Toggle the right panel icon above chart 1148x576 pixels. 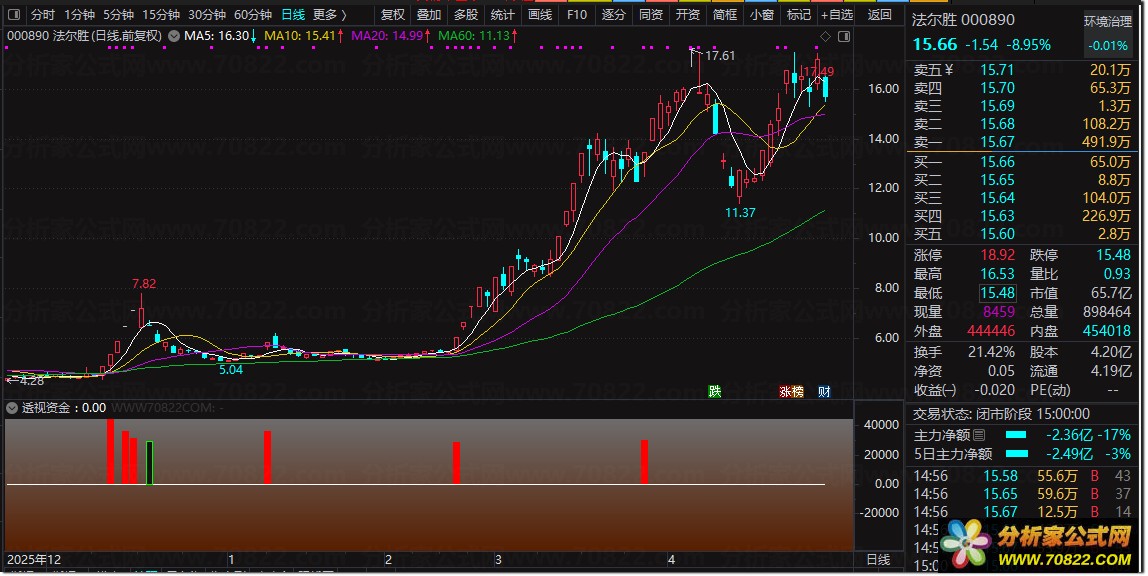[844, 36]
